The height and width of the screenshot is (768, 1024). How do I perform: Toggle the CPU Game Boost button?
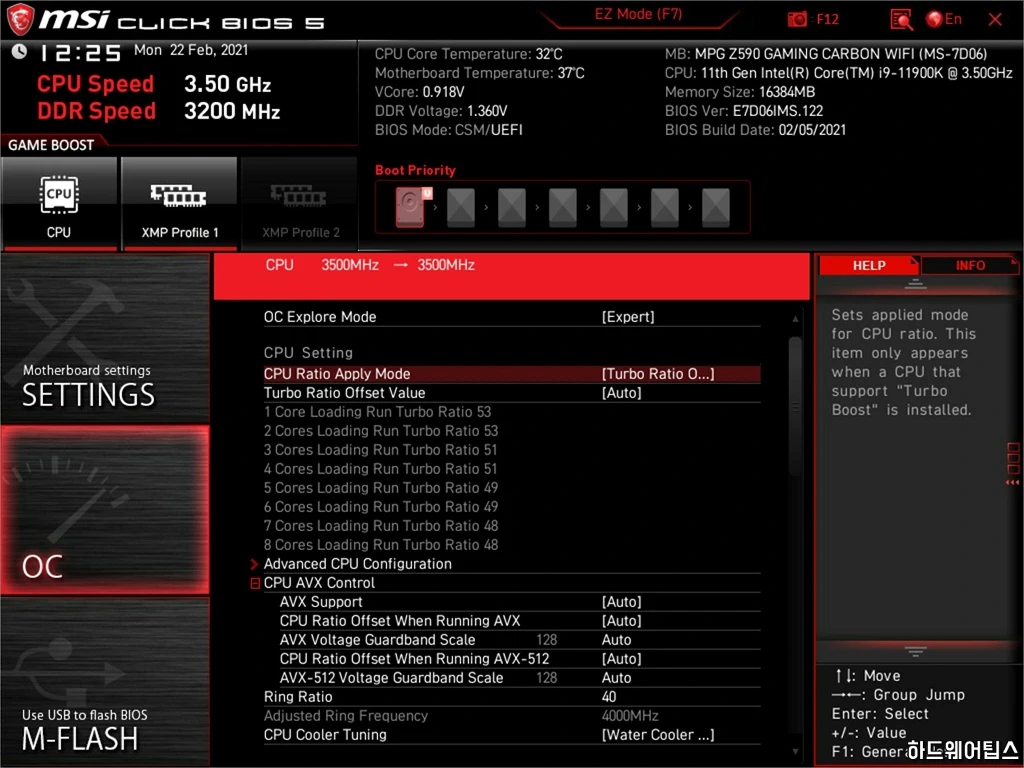(x=59, y=203)
